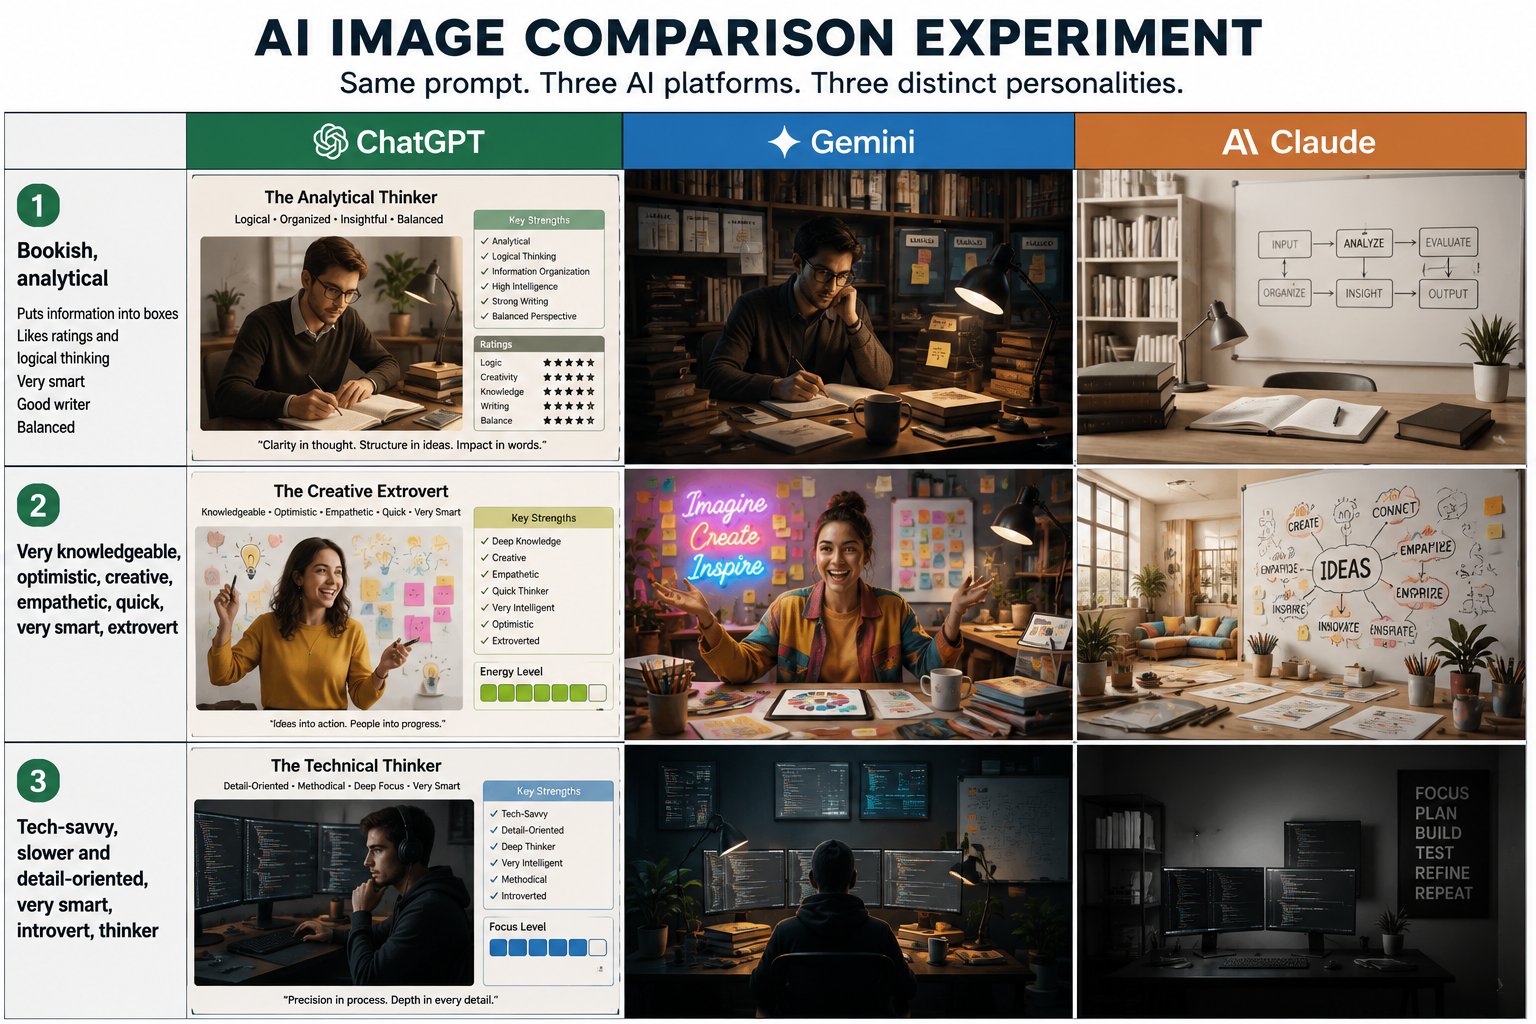Open ChatGPT's Analytical Thinker photo of man writing
Viewport: 1536px width, 1024px height.
[331, 333]
